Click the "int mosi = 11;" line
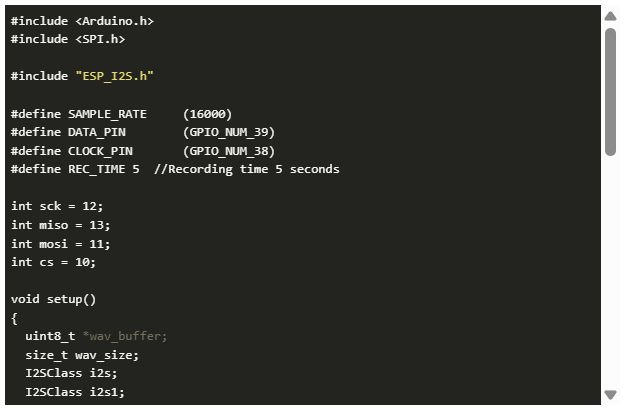Image resolution: width=631 pixels, height=412 pixels. tap(61, 244)
